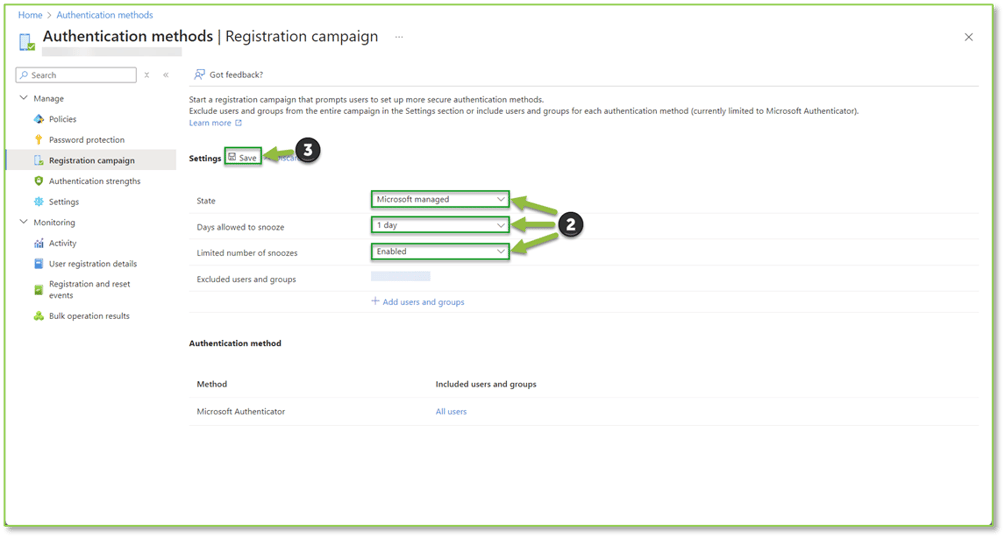The height and width of the screenshot is (538, 1005).
Task: Click Got feedback? link
Action: tap(237, 75)
